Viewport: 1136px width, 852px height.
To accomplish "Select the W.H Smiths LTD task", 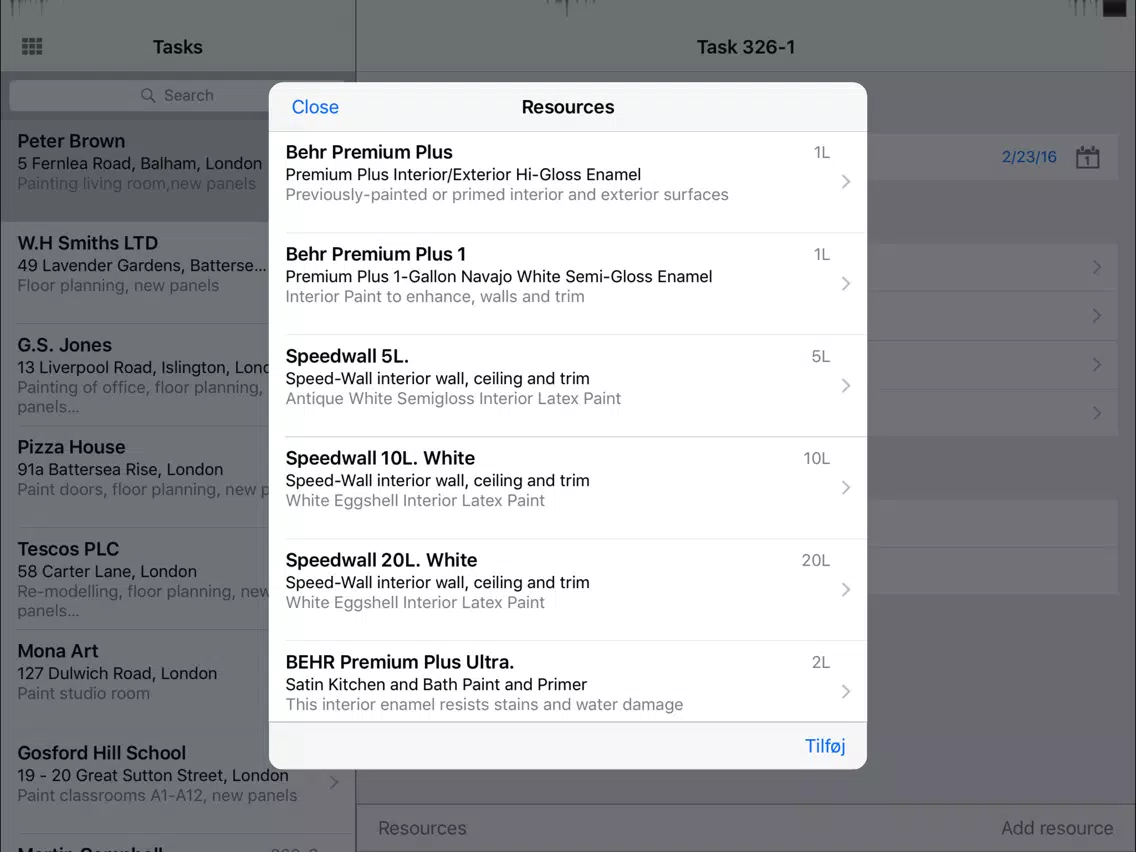I will (x=135, y=273).
